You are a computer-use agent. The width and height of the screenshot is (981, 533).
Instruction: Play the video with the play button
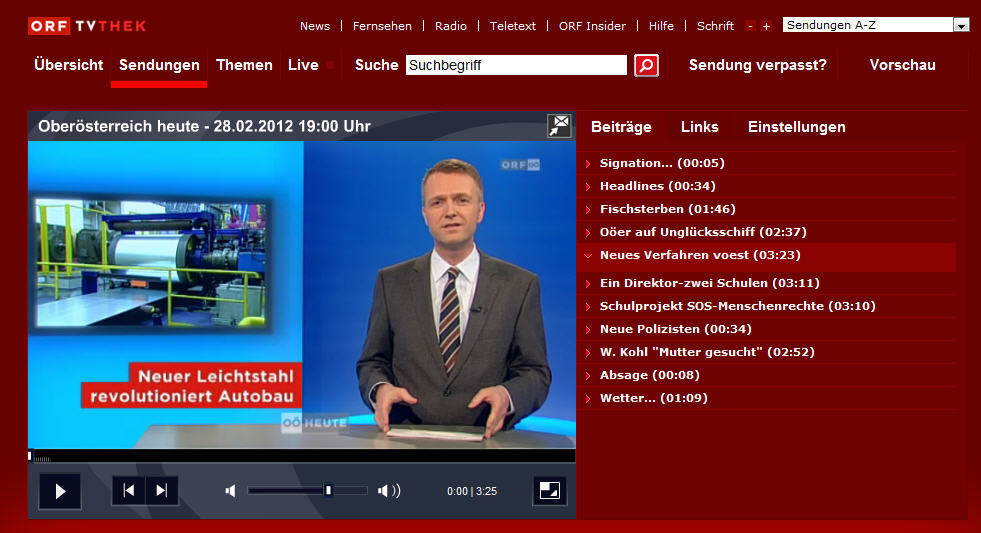pos(60,491)
